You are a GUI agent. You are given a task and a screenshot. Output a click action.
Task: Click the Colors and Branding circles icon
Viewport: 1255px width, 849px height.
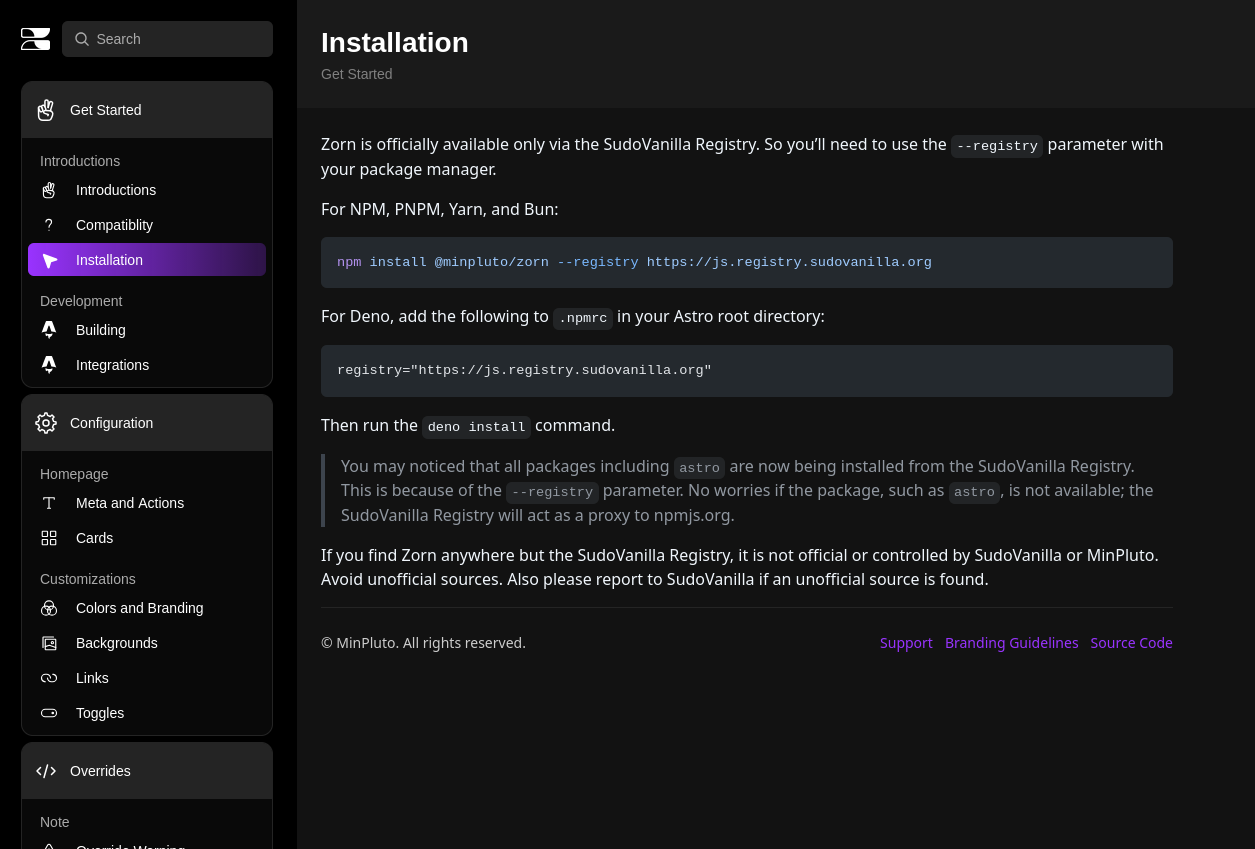pyautogui.click(x=49, y=608)
